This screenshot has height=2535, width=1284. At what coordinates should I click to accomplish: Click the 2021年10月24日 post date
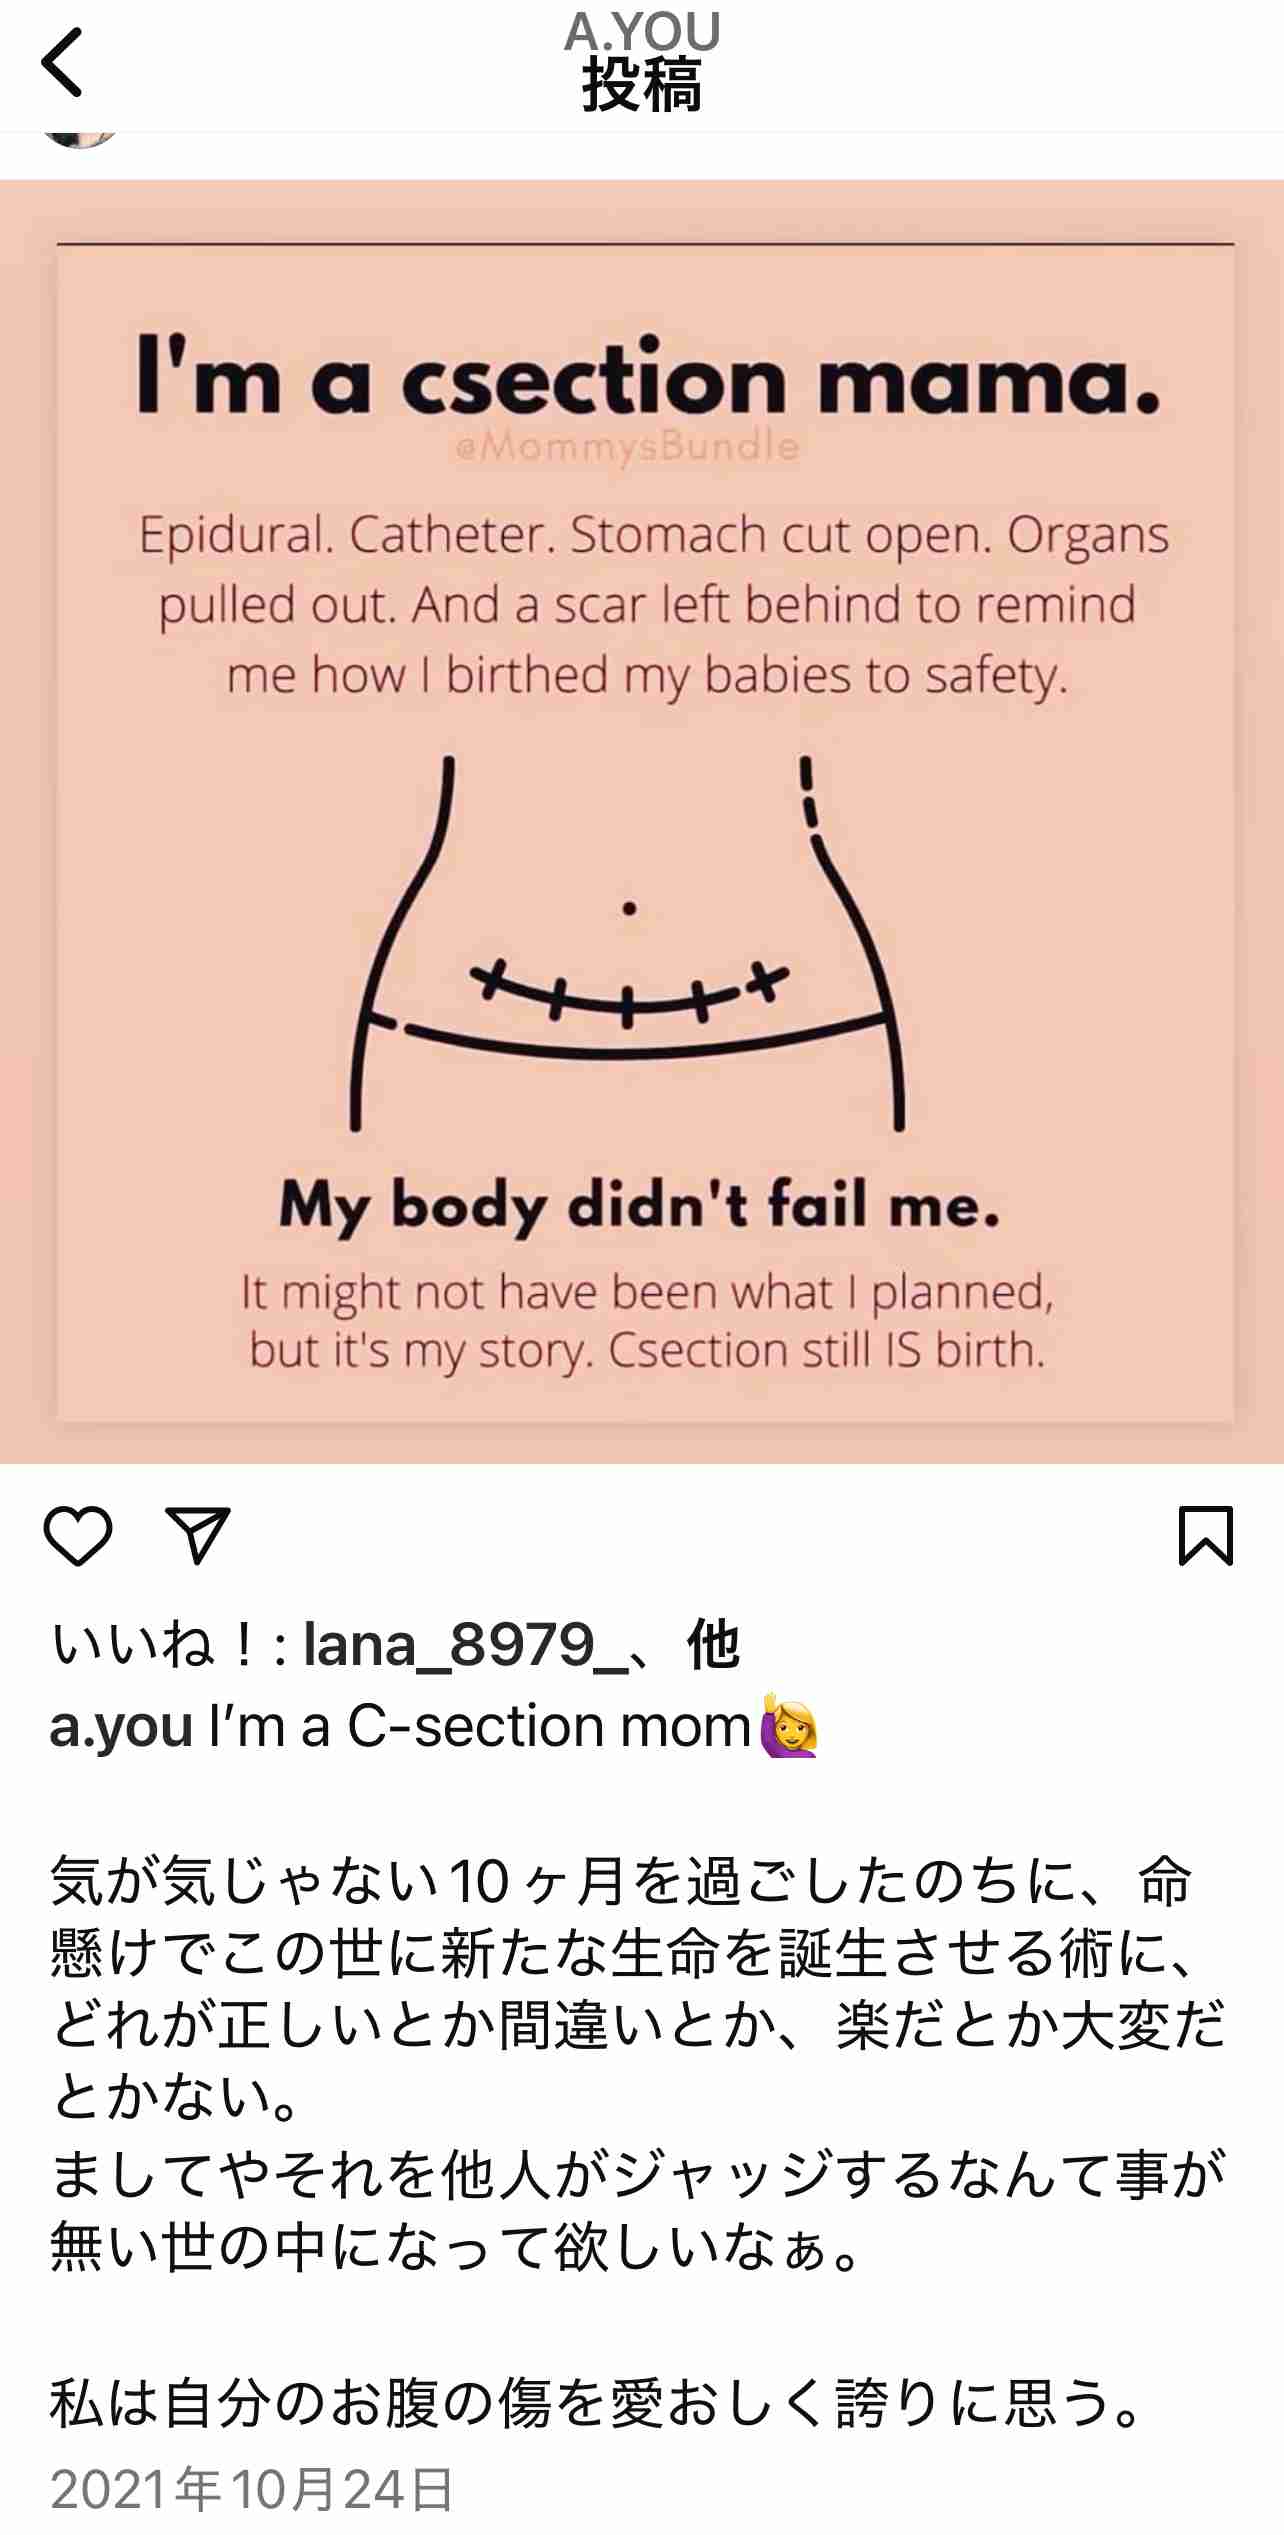click(252, 2490)
